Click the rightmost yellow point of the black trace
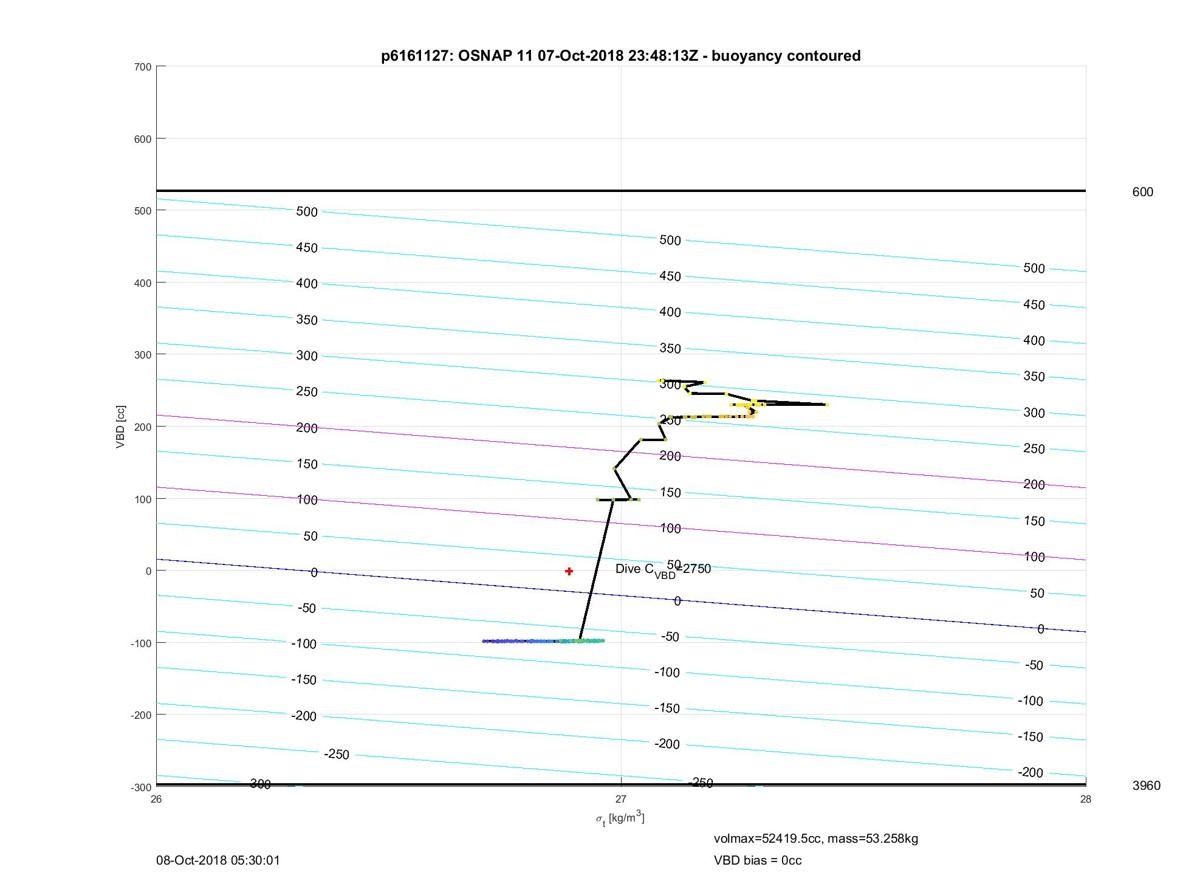The width and height of the screenshot is (1200, 885). pyautogui.click(x=826, y=404)
